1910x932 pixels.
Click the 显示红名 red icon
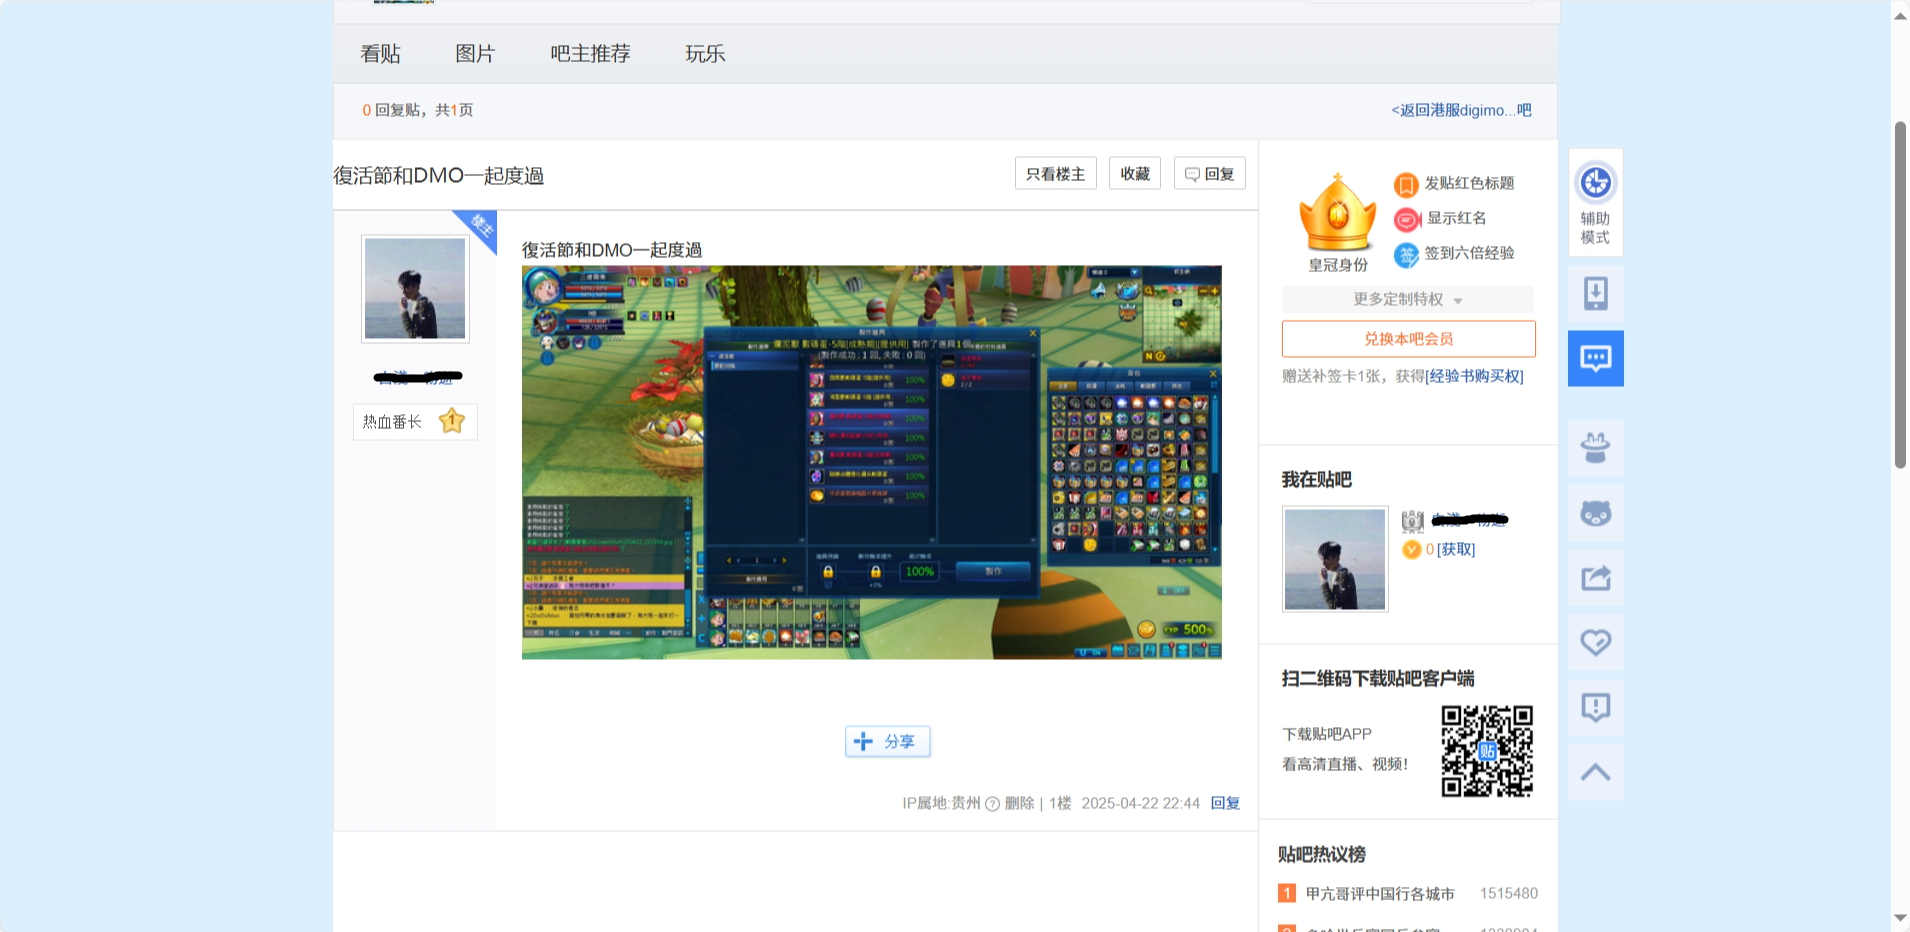click(1406, 219)
